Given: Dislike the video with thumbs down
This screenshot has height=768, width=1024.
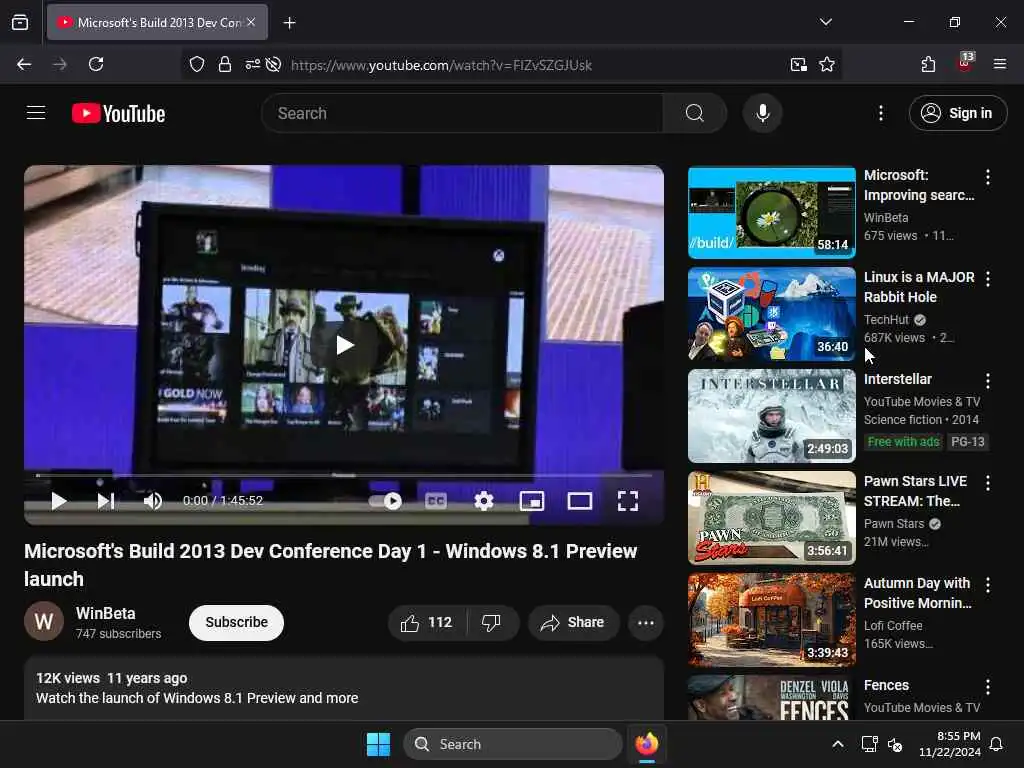Looking at the screenshot, I should [x=492, y=622].
